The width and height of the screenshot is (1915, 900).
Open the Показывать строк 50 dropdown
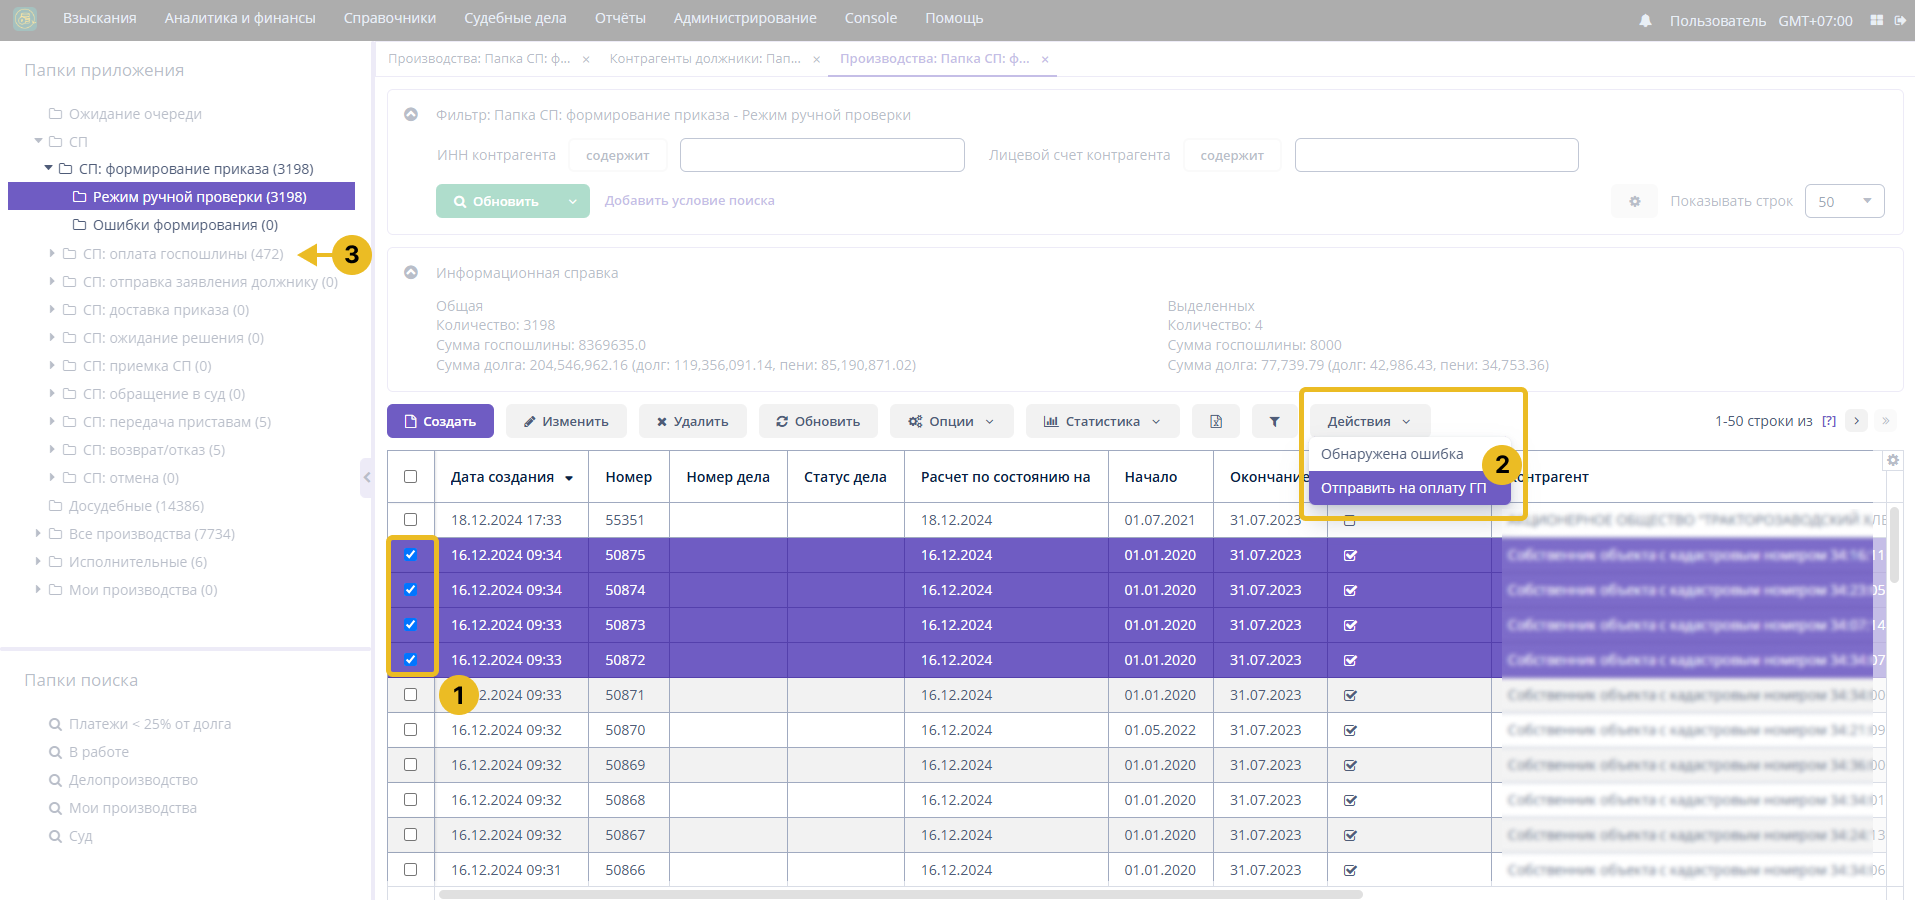(x=1844, y=201)
